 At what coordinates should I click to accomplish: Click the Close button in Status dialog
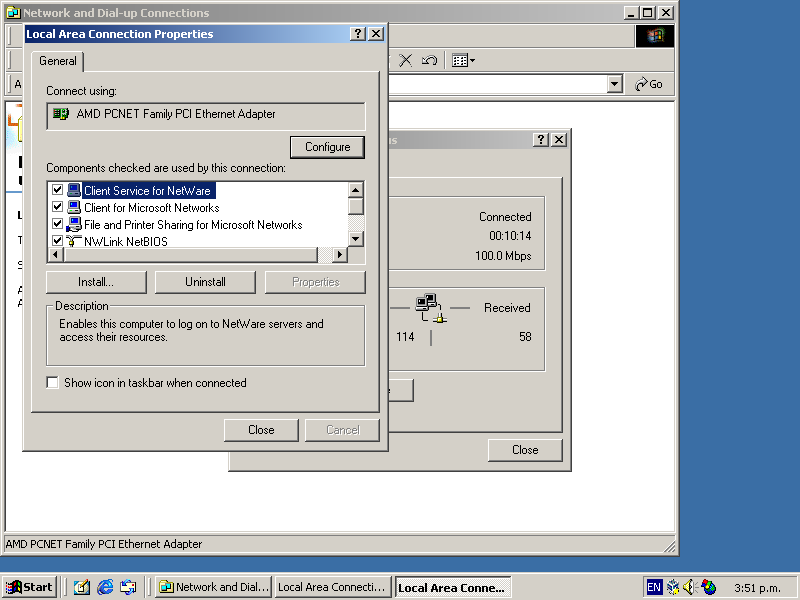tap(525, 450)
